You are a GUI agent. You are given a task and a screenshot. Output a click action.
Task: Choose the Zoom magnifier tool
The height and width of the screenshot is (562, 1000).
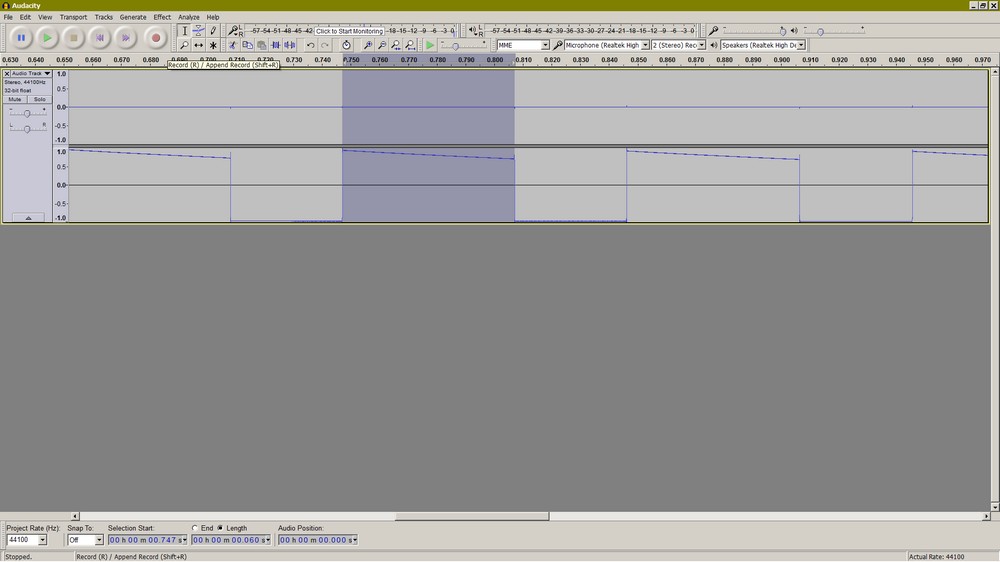(x=184, y=45)
